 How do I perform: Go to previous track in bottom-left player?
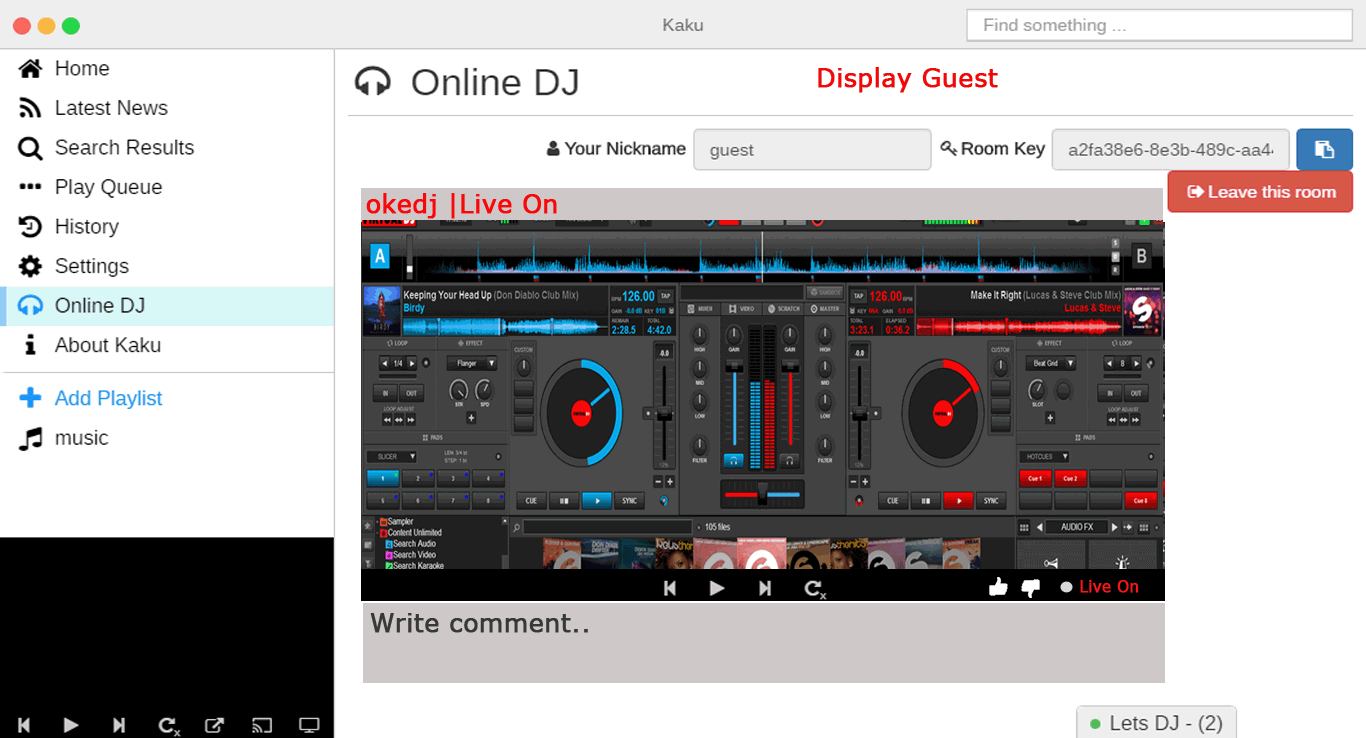point(24,725)
